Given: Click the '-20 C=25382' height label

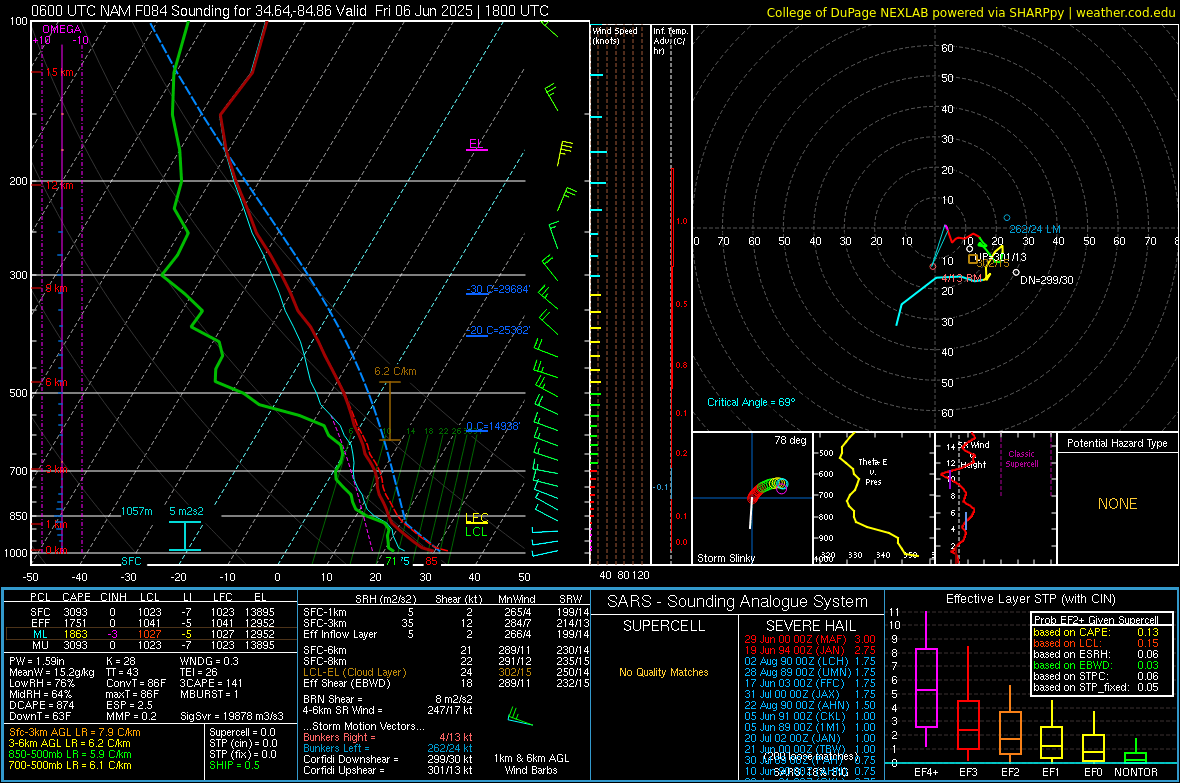Looking at the screenshot, I should click(x=498, y=330).
